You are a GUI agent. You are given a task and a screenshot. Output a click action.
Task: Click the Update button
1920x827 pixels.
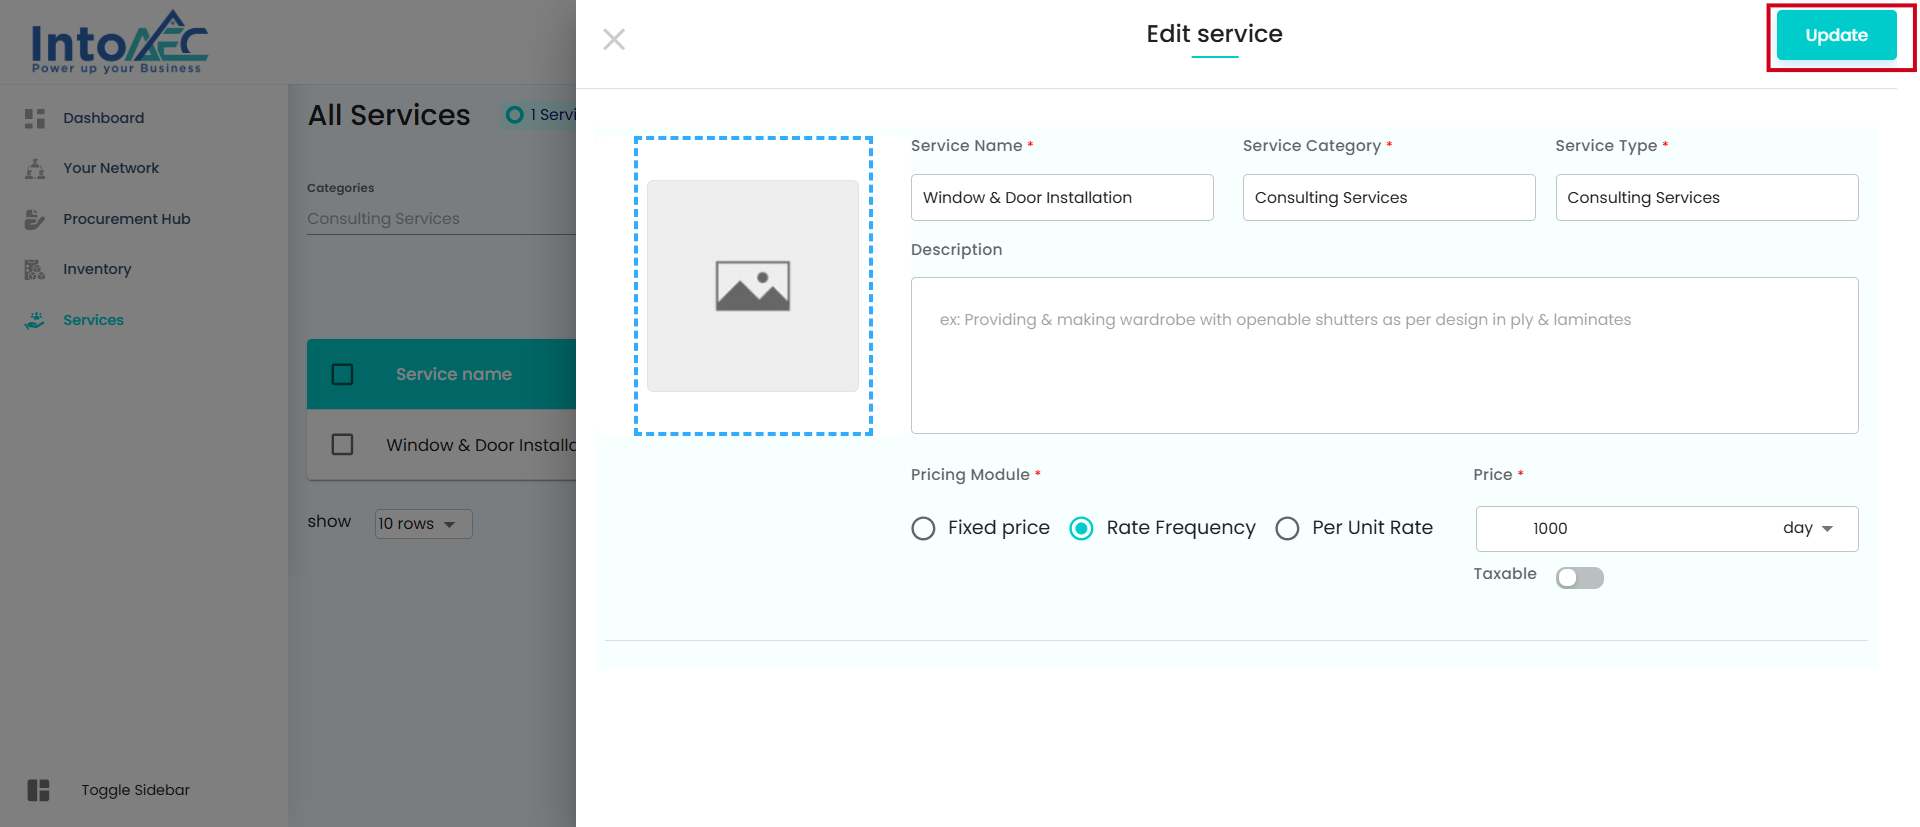pyautogui.click(x=1836, y=35)
